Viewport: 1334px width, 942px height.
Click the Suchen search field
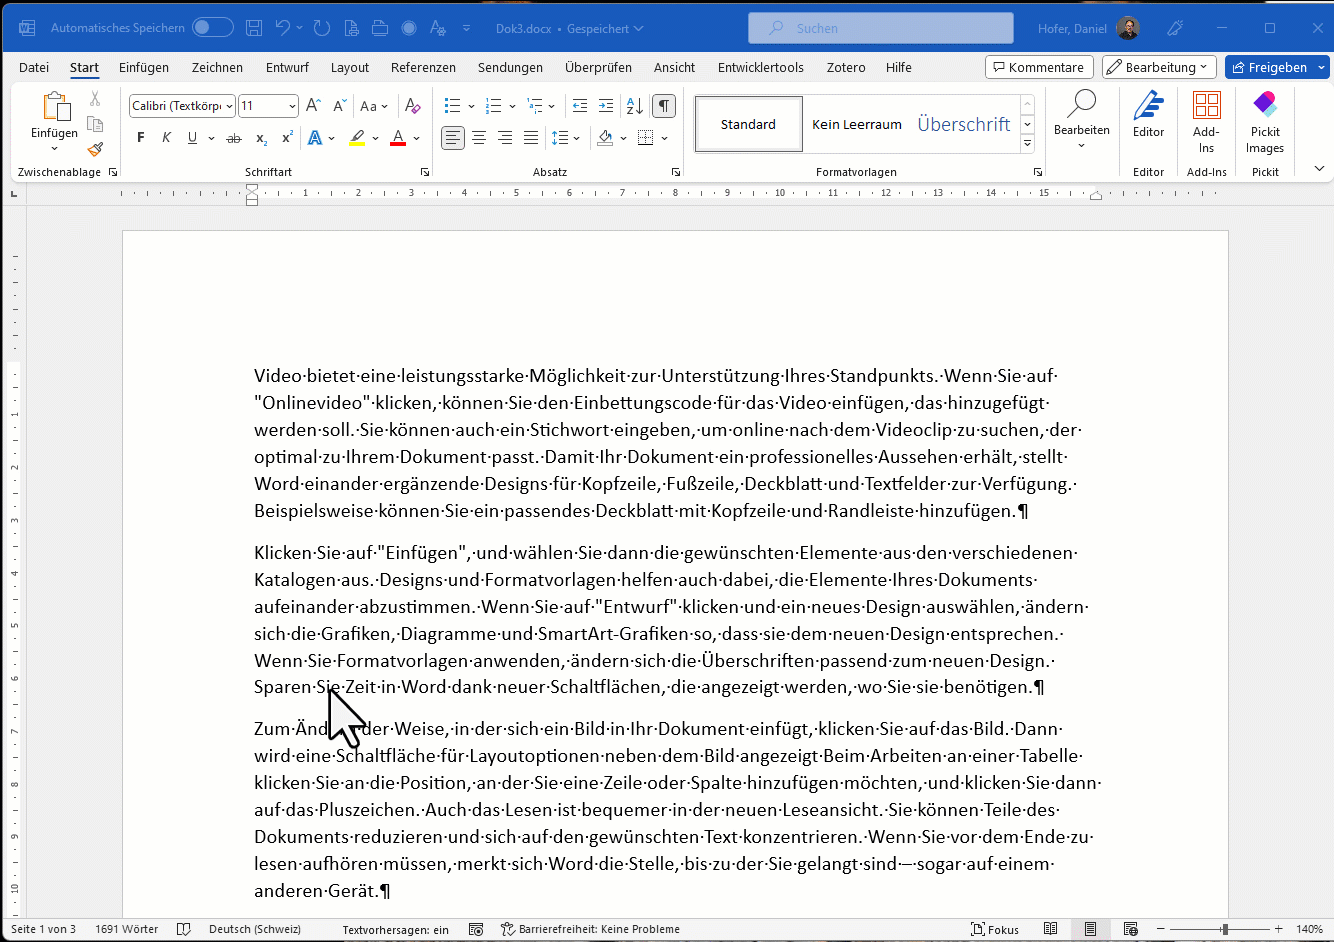881,28
